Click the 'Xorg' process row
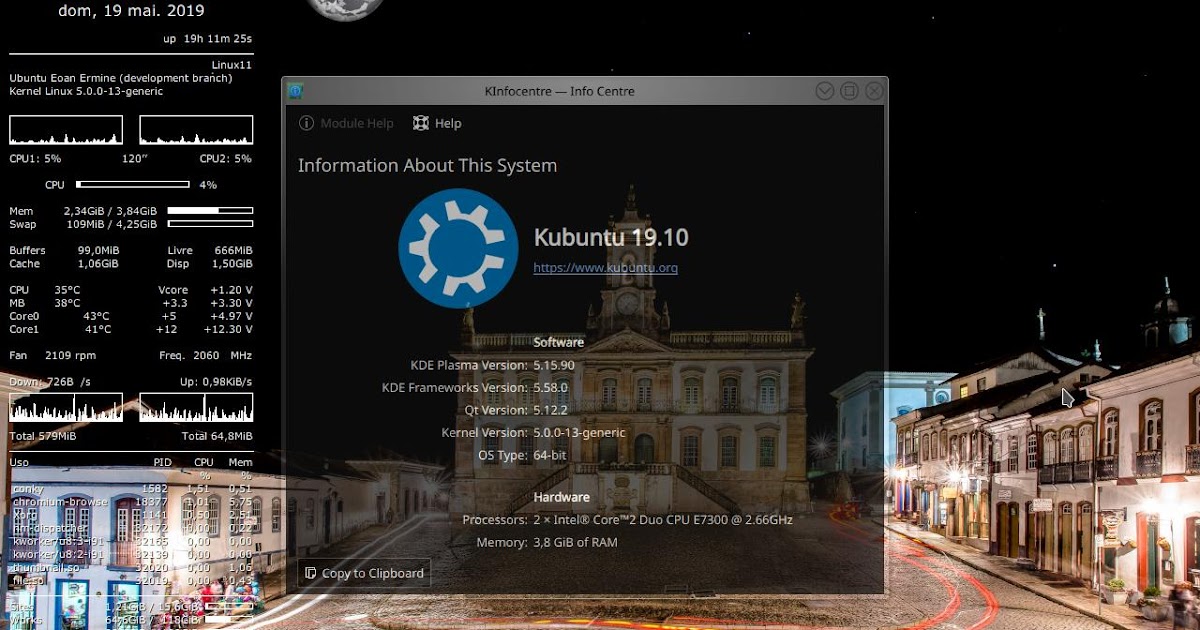 tap(131, 515)
